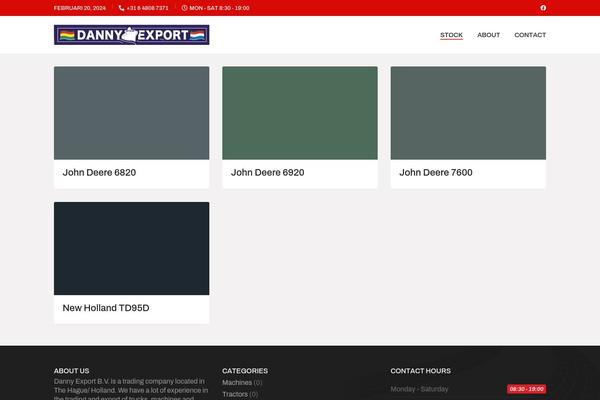This screenshot has height=400, width=600.
Task: Open the Tractors category in footer
Action: [235, 394]
